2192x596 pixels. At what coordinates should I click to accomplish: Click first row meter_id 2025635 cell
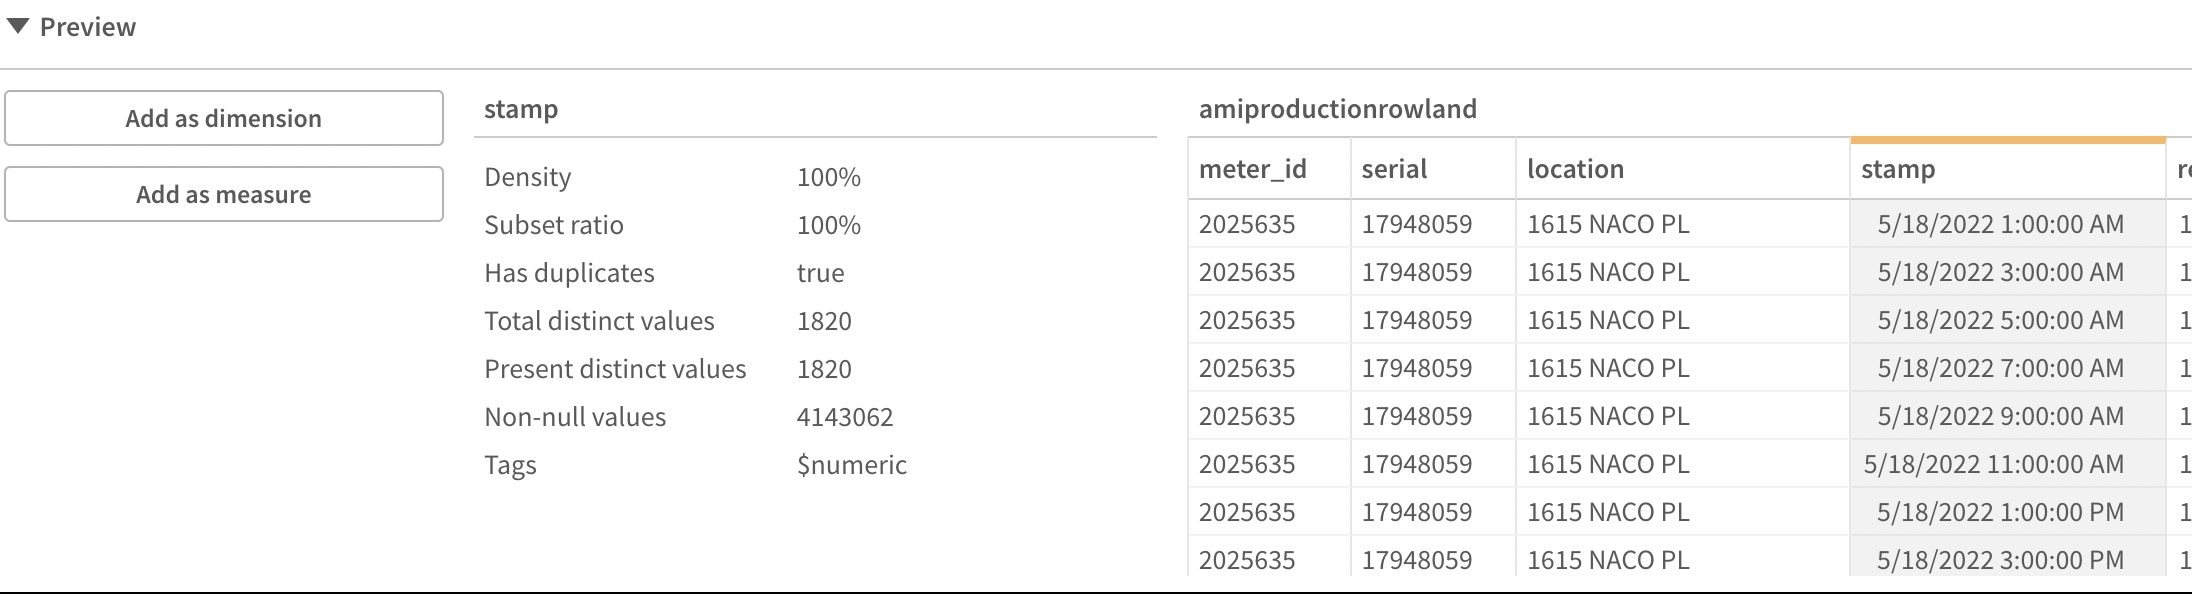[x=1247, y=224]
